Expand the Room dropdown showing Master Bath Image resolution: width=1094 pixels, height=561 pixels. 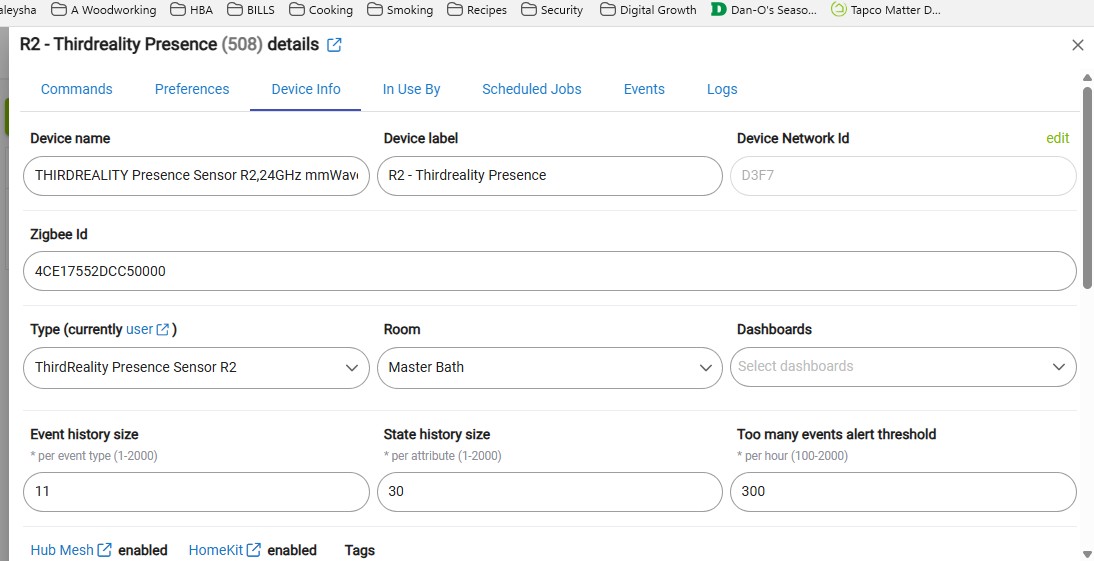pyautogui.click(x=550, y=368)
